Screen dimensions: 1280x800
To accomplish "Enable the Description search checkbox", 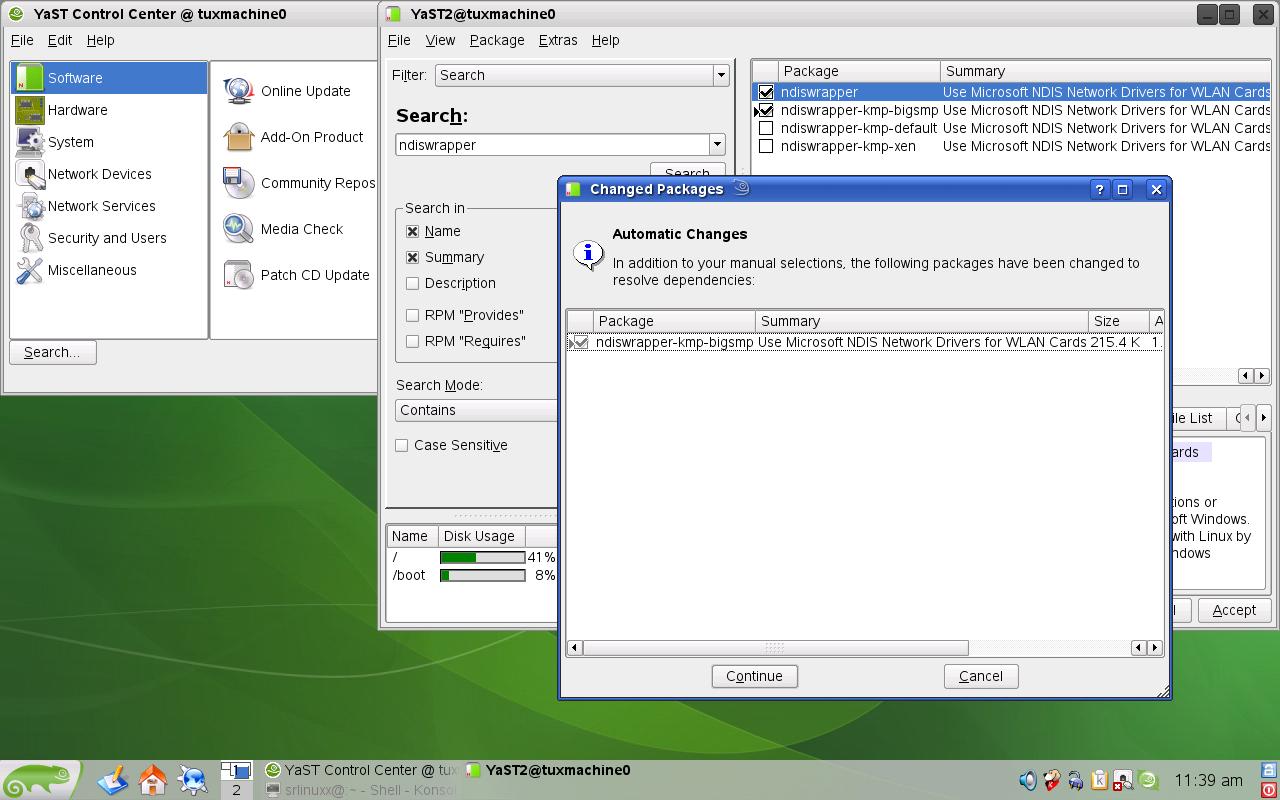I will pyautogui.click(x=412, y=283).
